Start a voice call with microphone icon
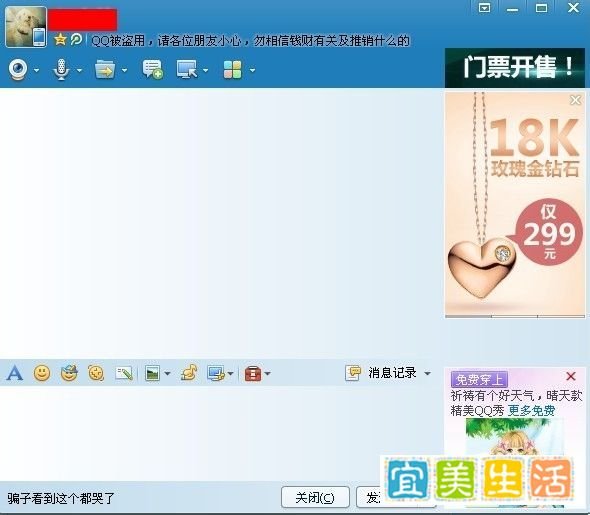 61,70
